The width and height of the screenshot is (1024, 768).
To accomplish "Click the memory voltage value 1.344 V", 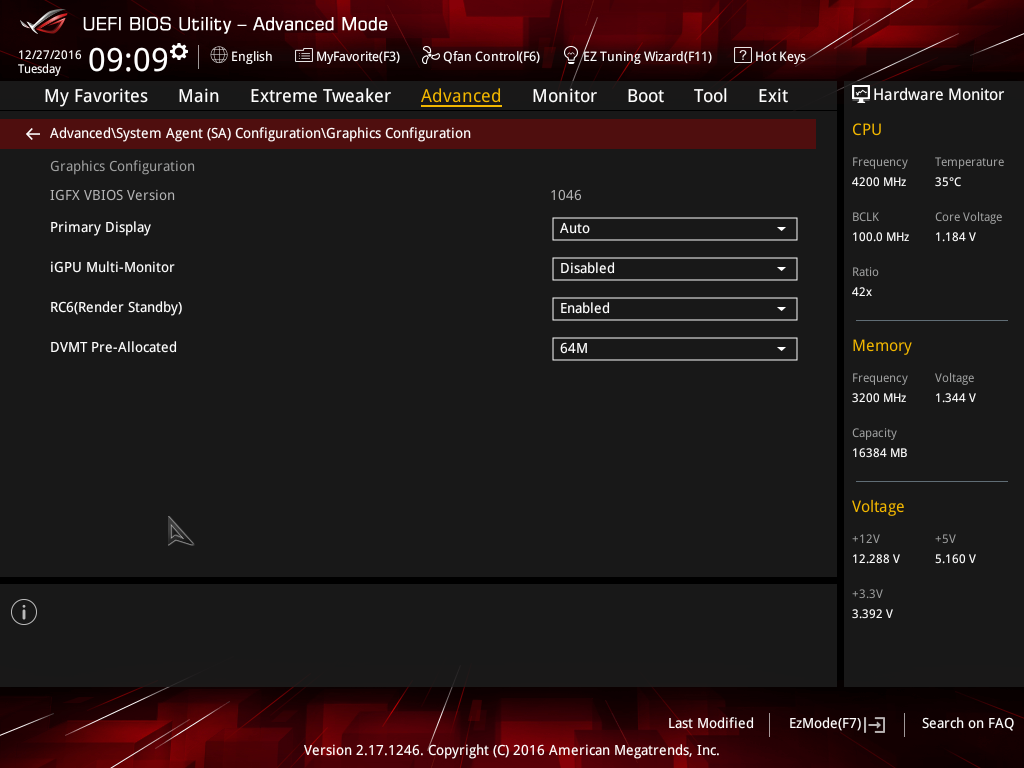I will 955,398.
